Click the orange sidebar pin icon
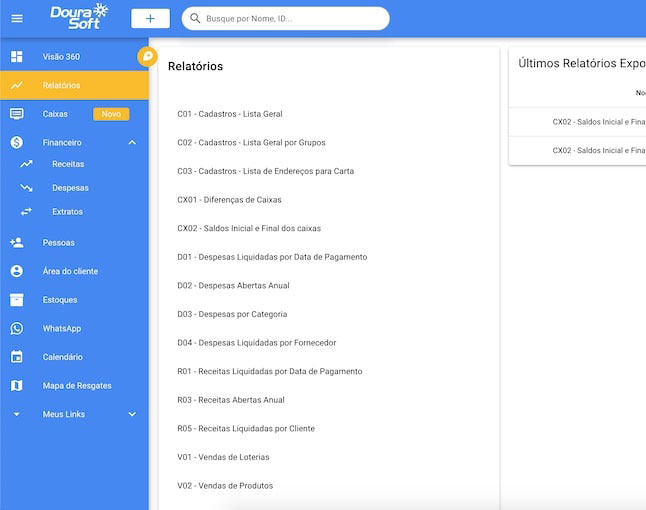The width and height of the screenshot is (646, 510). pyautogui.click(x=148, y=57)
